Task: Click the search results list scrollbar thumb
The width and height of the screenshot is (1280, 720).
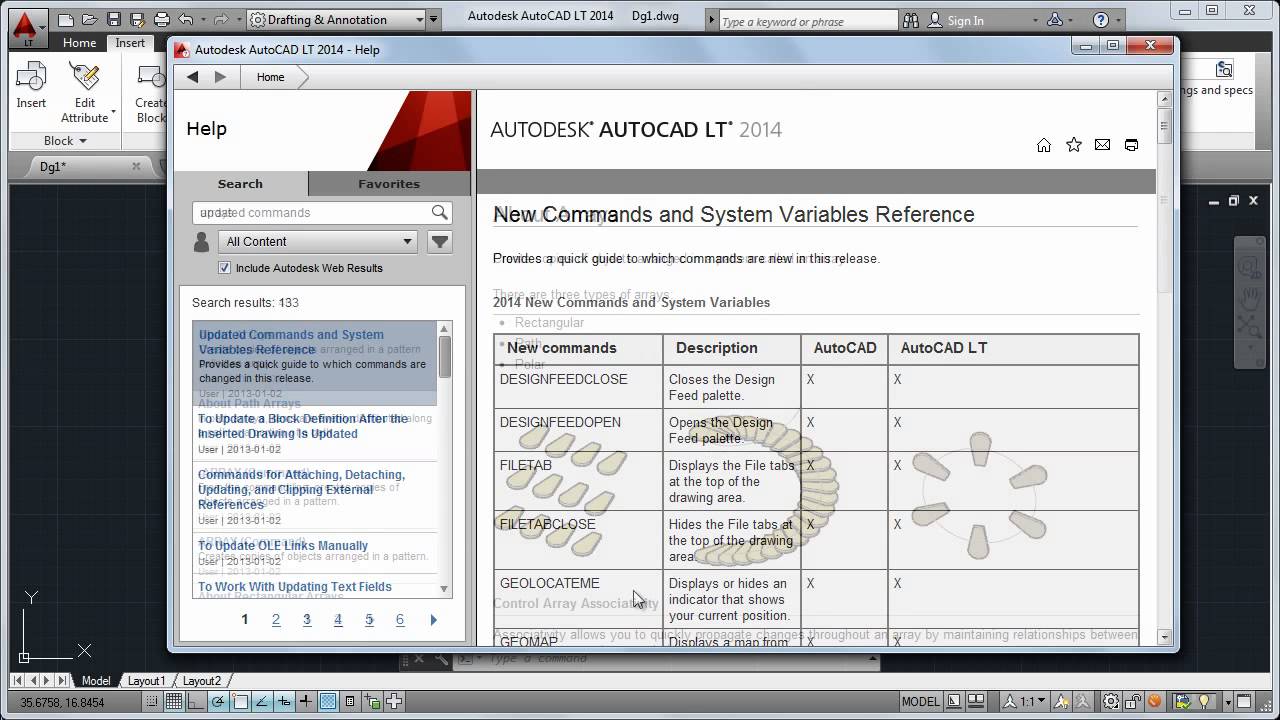Action: [x=445, y=356]
